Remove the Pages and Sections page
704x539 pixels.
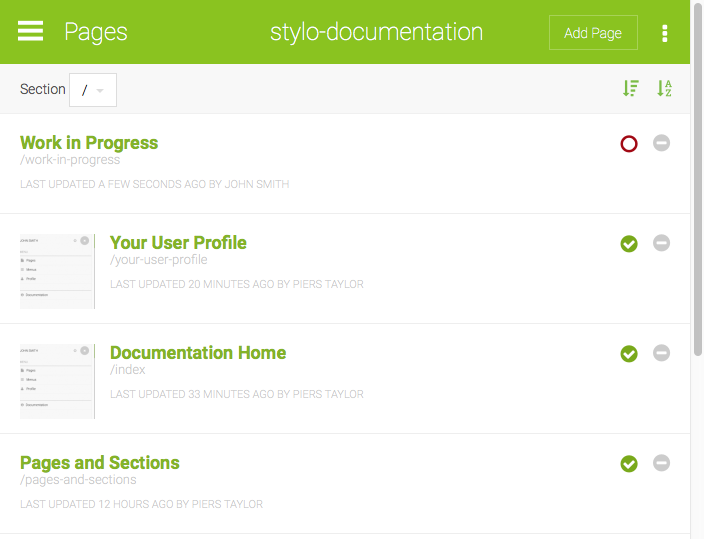(x=661, y=463)
